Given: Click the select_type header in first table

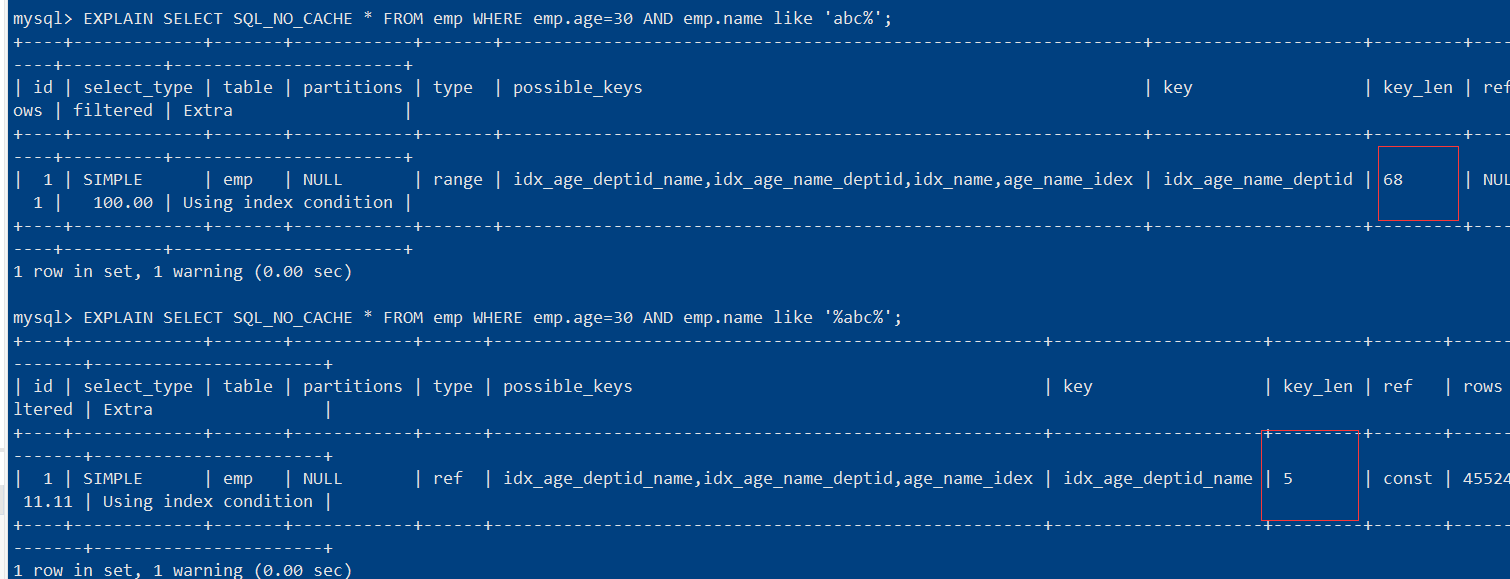Looking at the screenshot, I should (138, 88).
